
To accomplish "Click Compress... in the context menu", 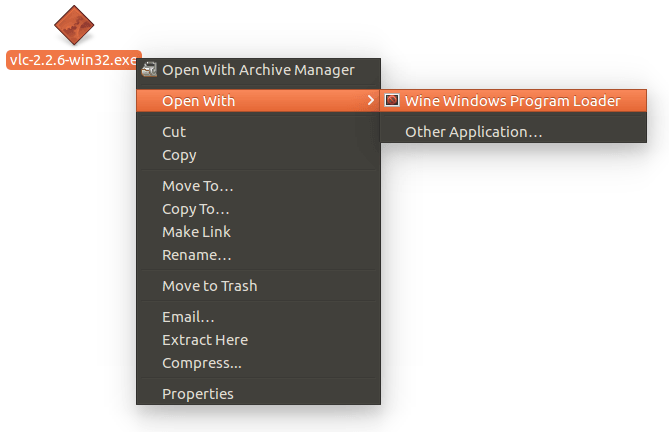I will (x=258, y=363).
